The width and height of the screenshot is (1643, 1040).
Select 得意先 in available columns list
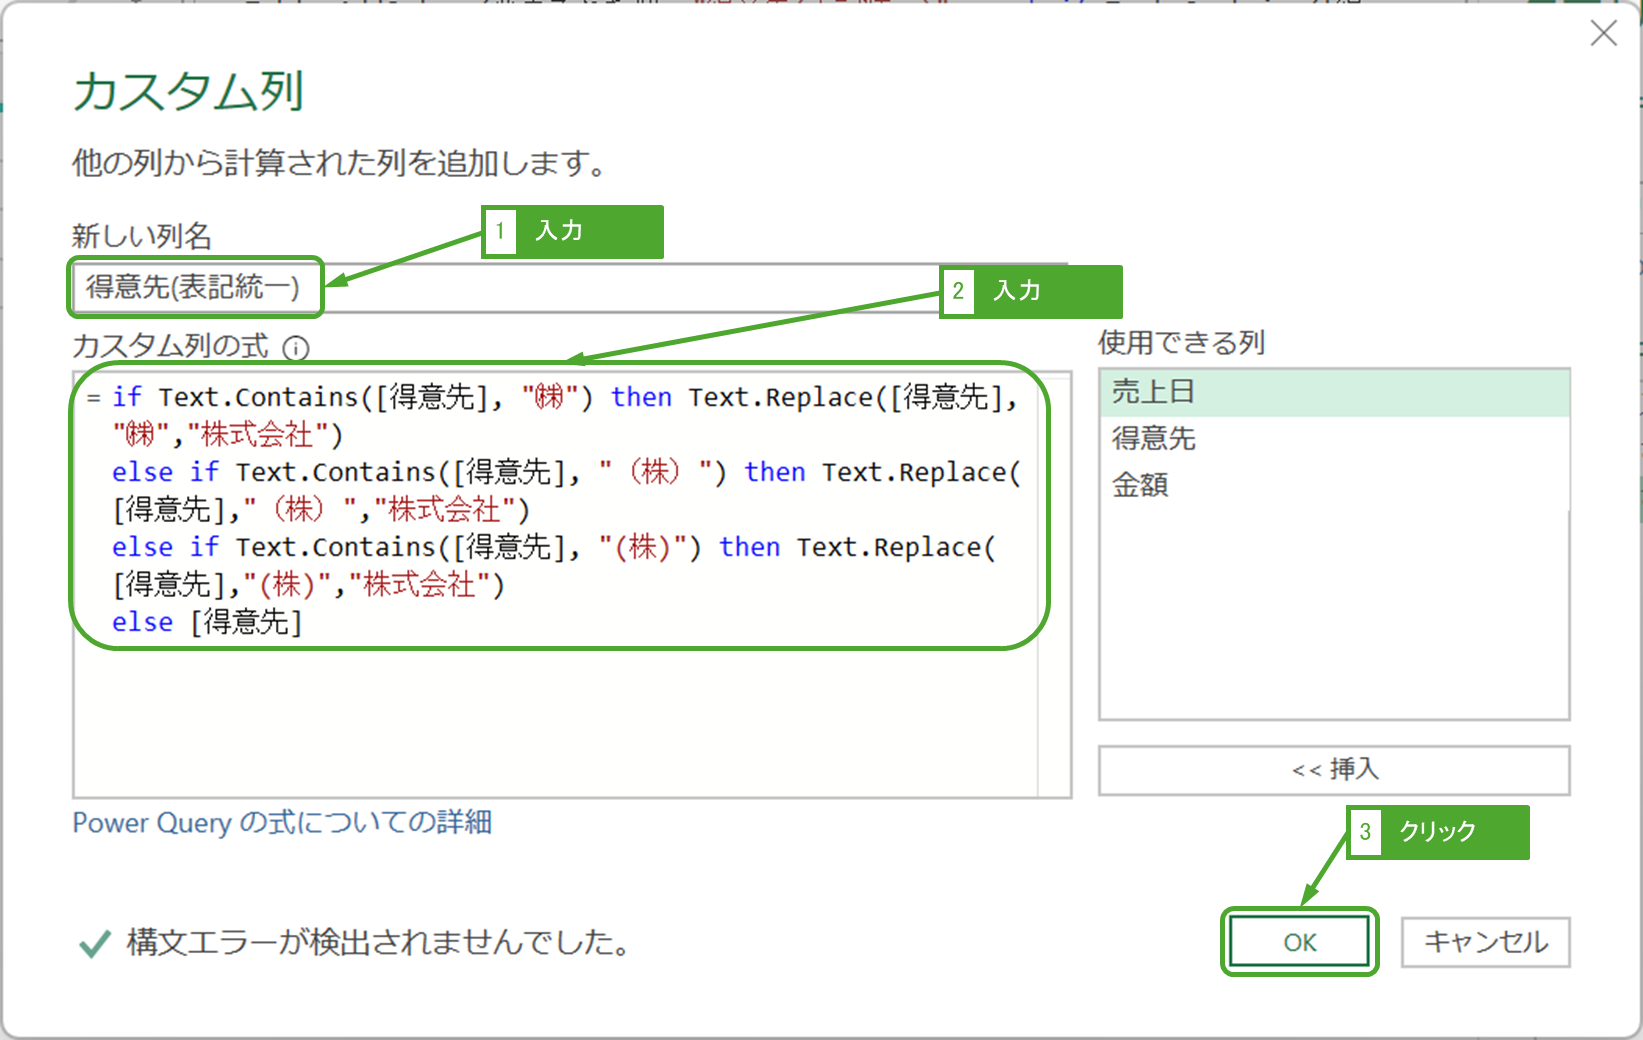pos(1334,438)
